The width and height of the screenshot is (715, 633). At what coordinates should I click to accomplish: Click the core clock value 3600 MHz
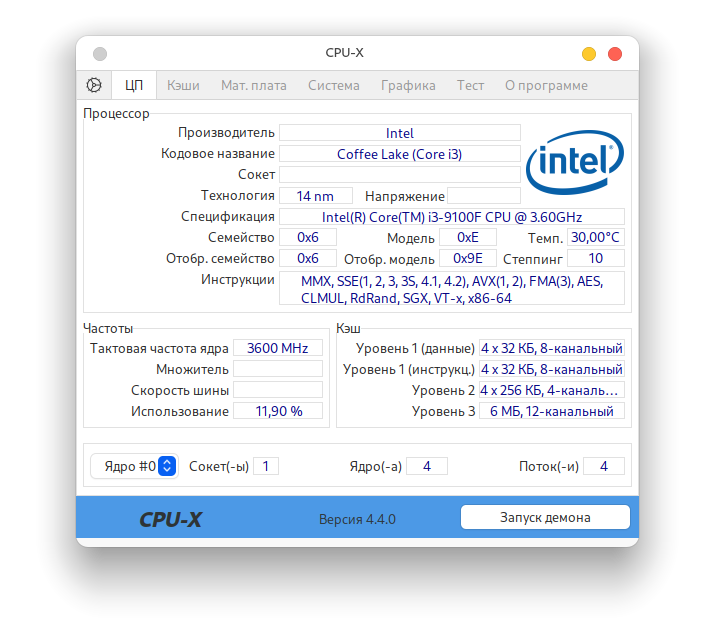[x=278, y=348]
